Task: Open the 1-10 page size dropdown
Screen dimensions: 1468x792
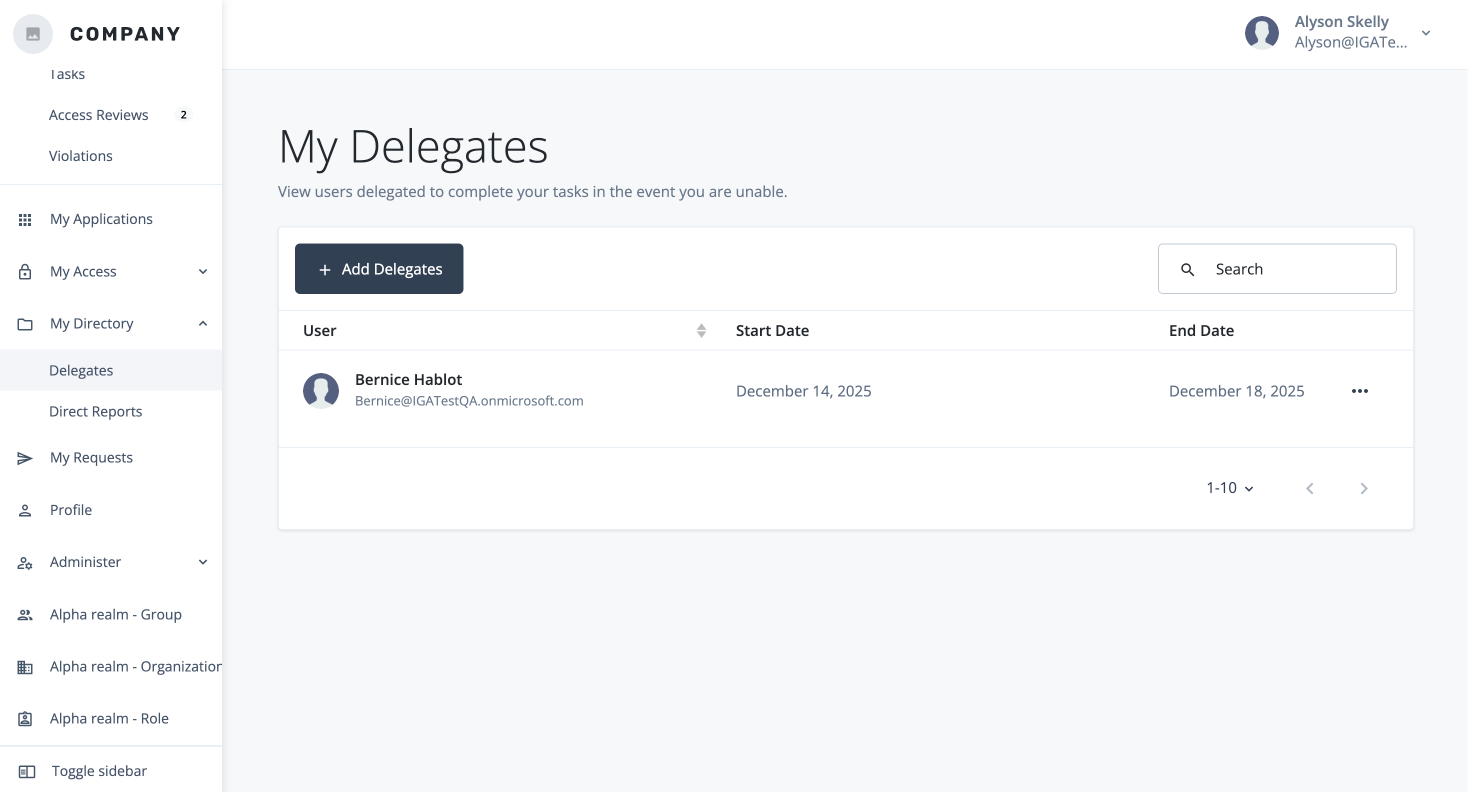Action: [x=1229, y=488]
